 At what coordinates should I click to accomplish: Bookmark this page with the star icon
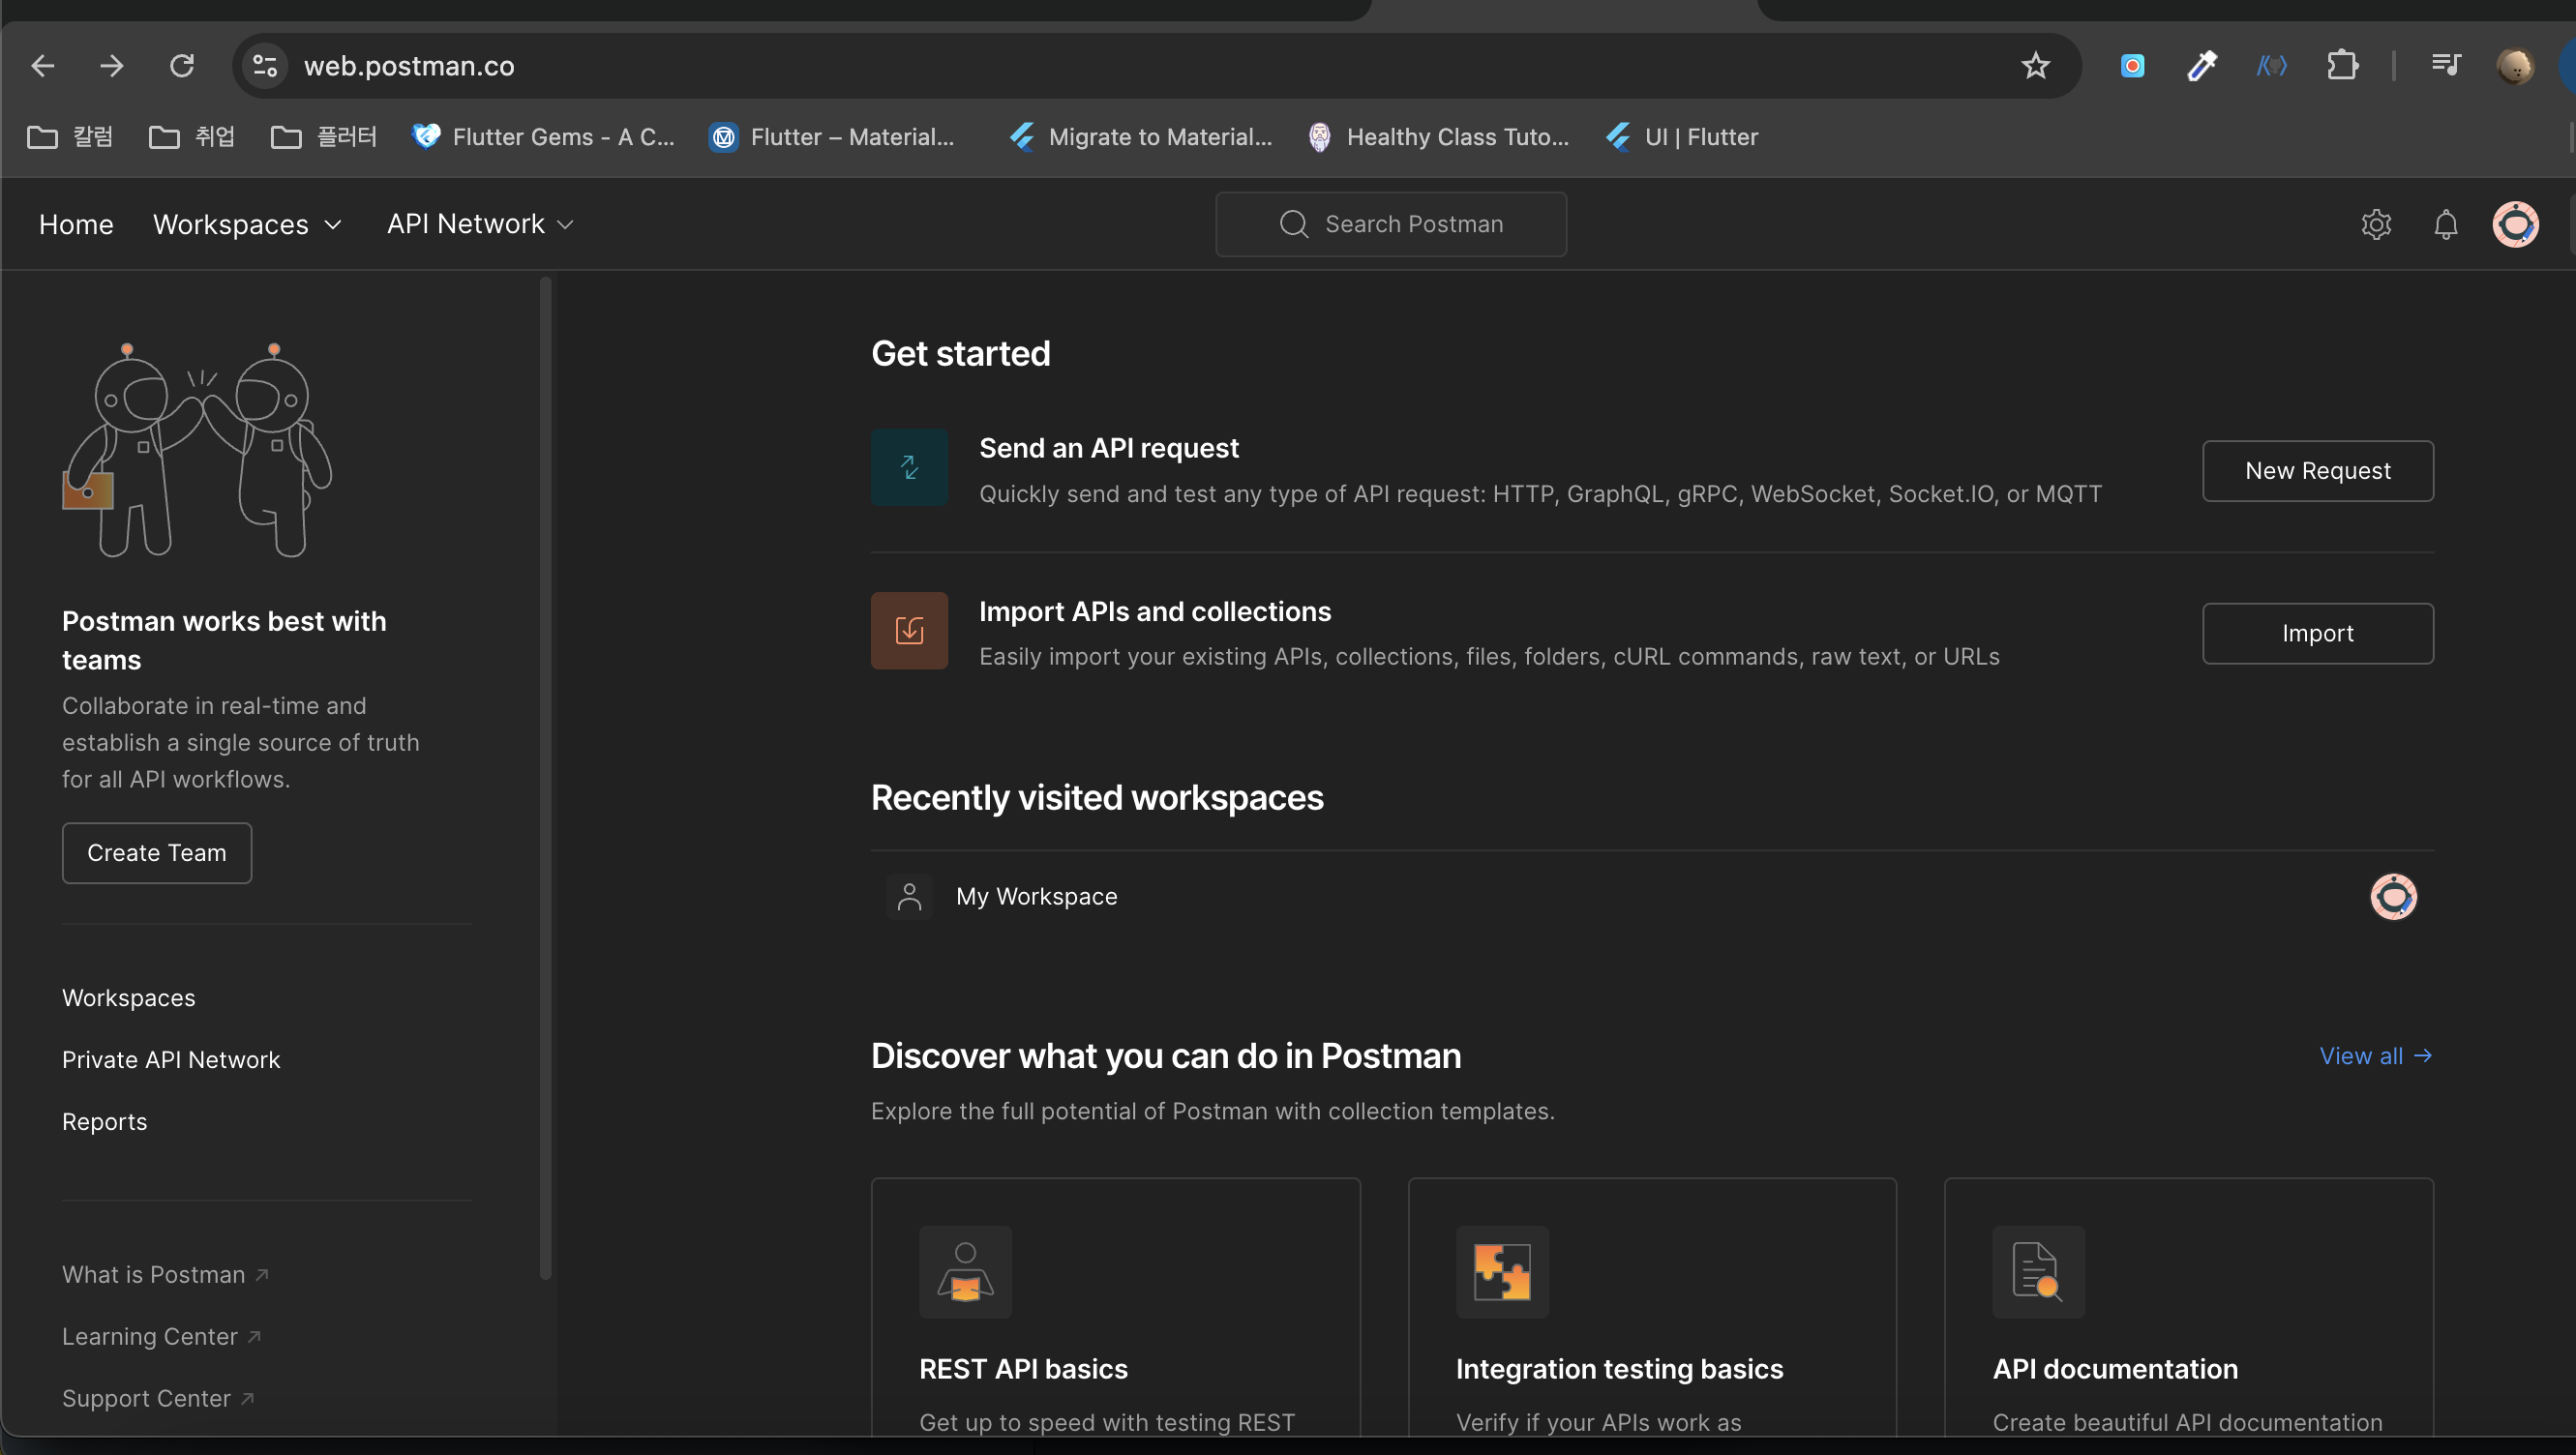2035,66
